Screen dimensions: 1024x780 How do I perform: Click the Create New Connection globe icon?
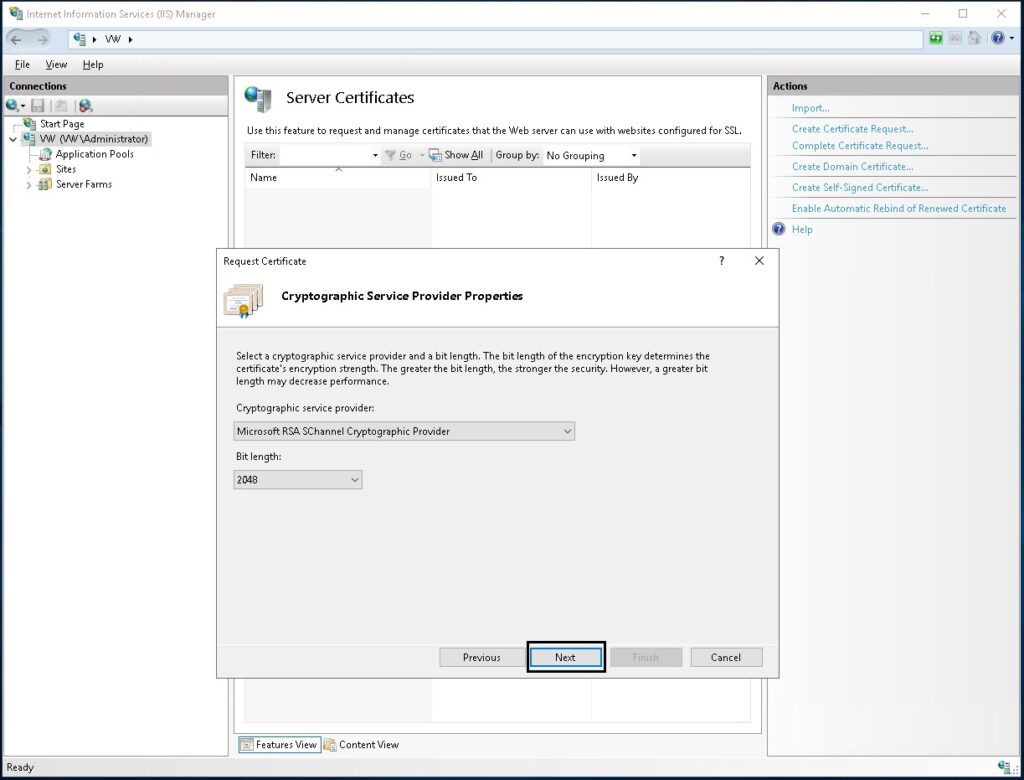(x=13, y=105)
